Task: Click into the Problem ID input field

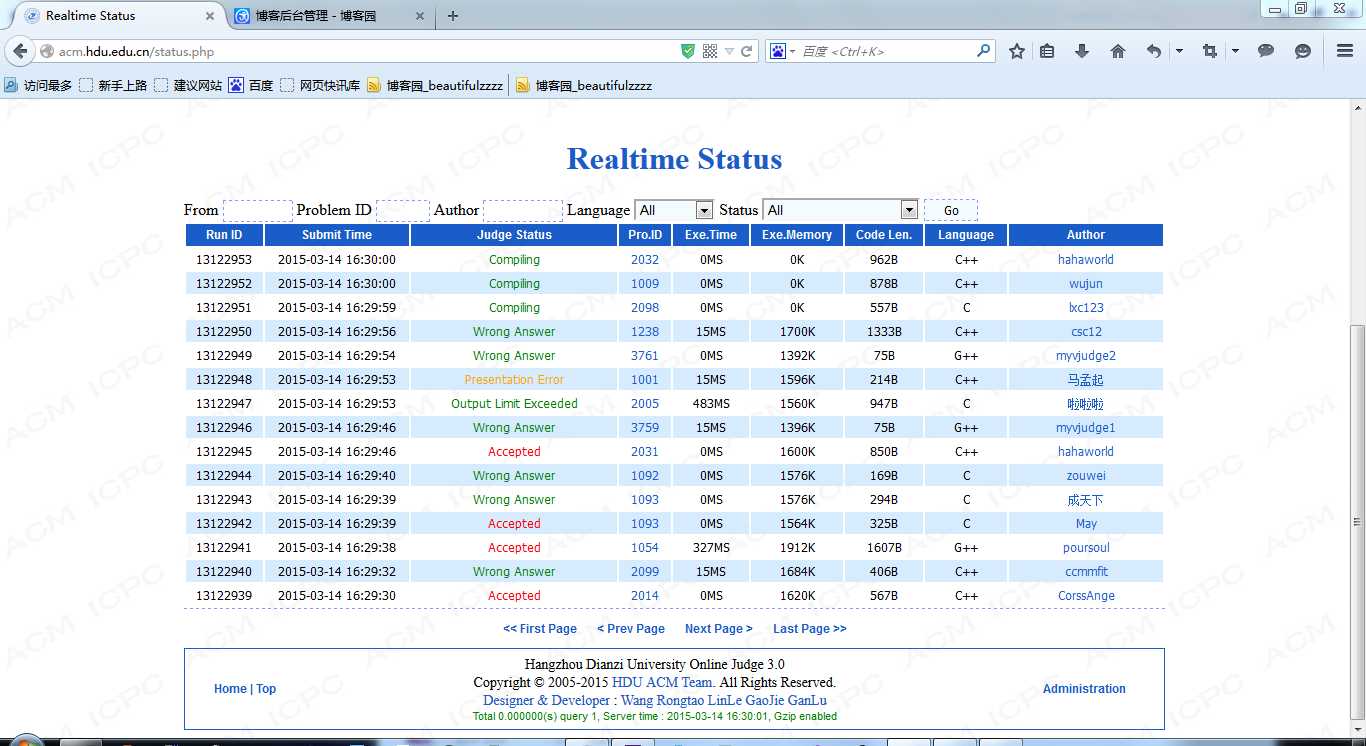Action: (402, 210)
